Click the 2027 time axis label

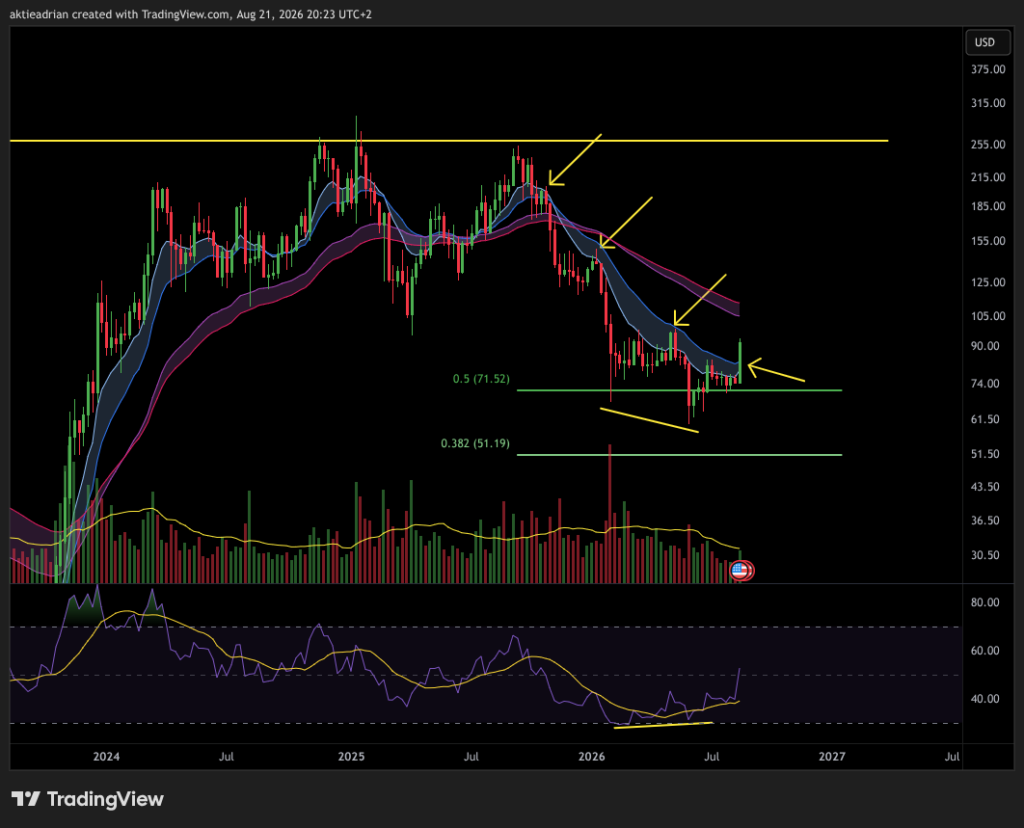pyautogui.click(x=832, y=757)
